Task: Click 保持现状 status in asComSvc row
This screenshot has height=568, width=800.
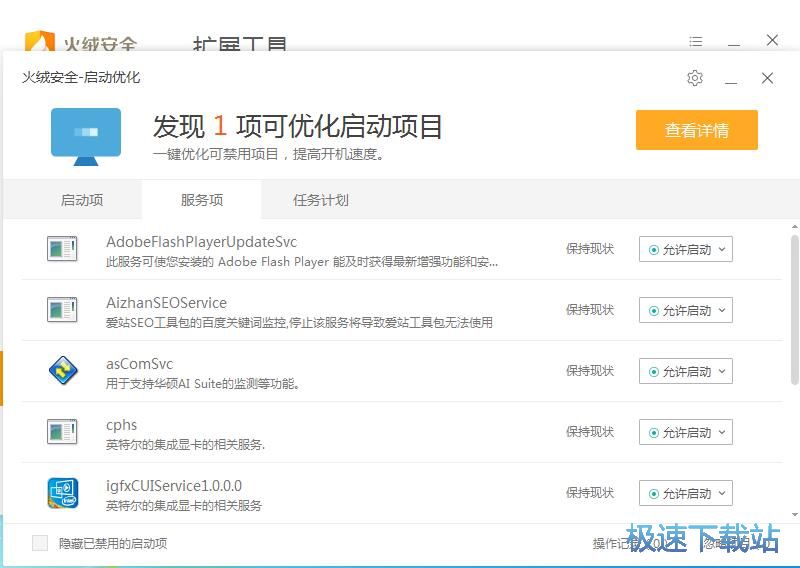Action: [x=589, y=371]
